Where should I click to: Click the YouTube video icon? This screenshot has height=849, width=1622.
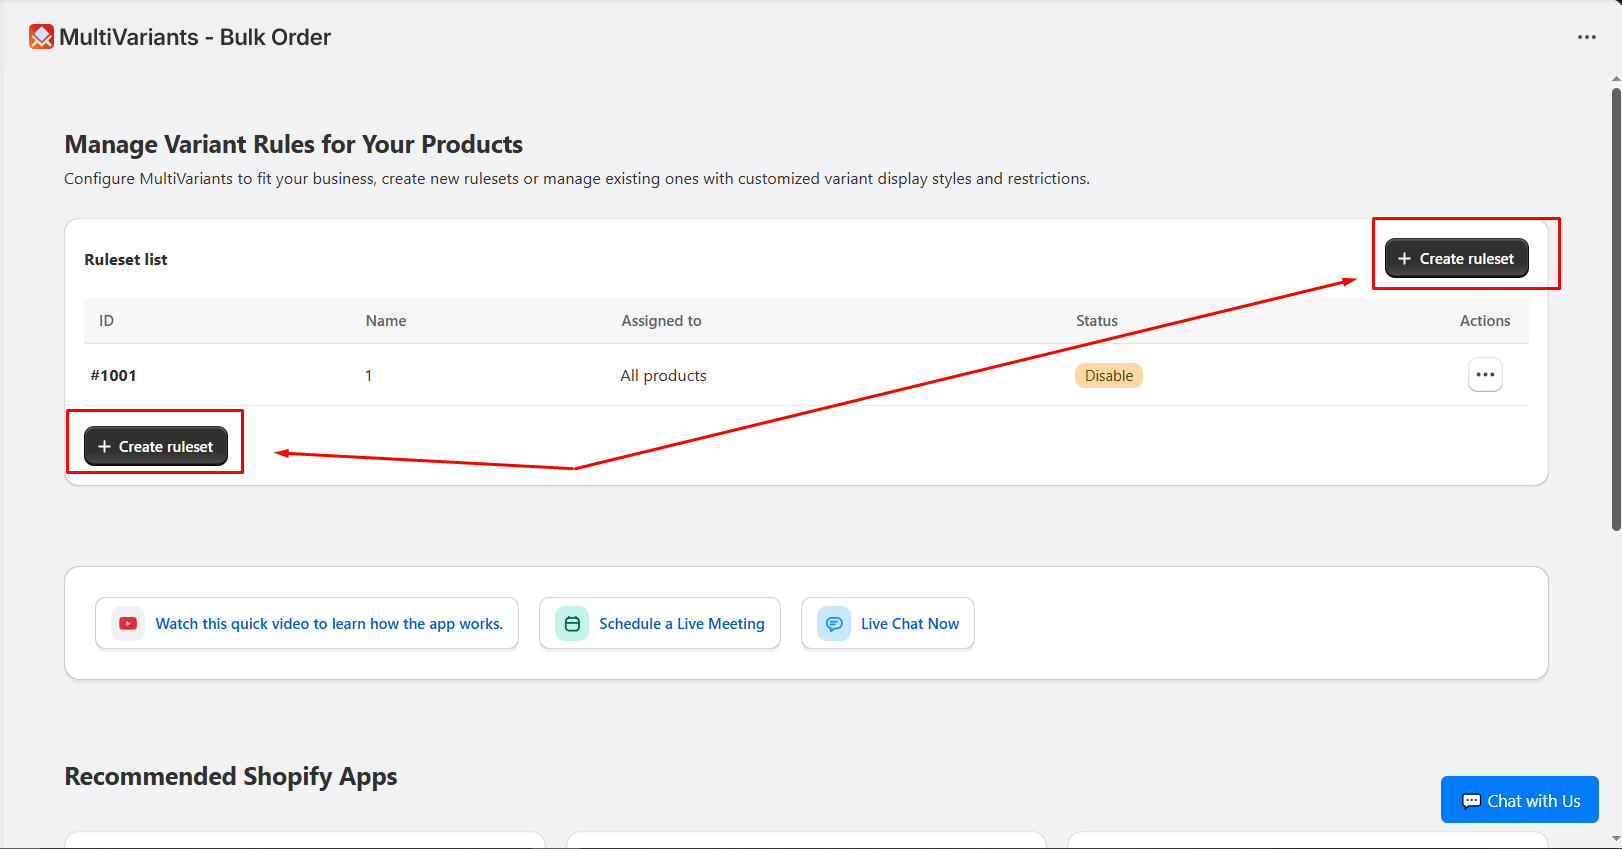[128, 623]
